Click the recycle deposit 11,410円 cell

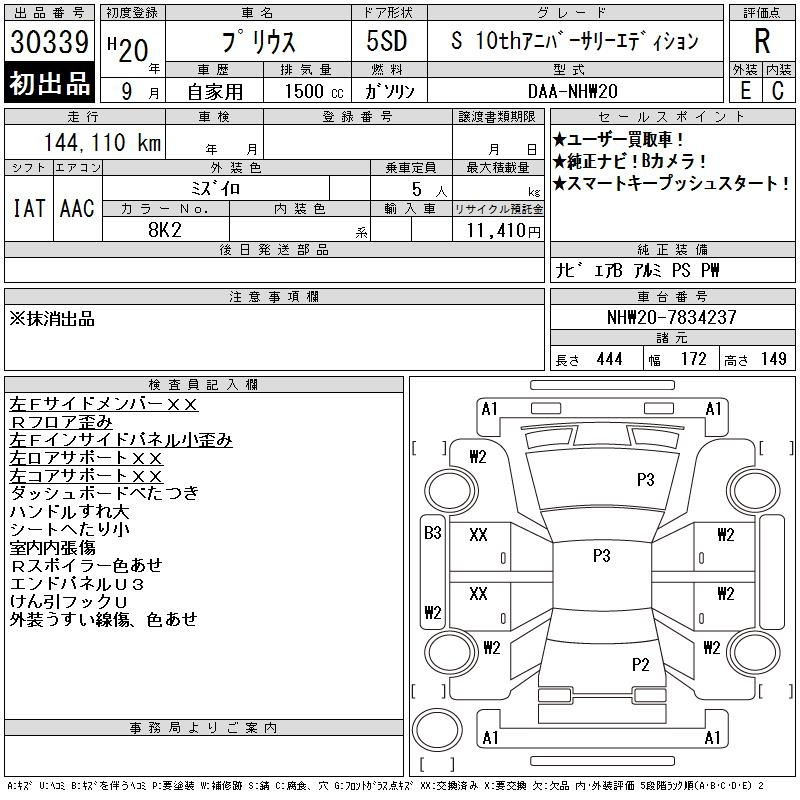498,230
